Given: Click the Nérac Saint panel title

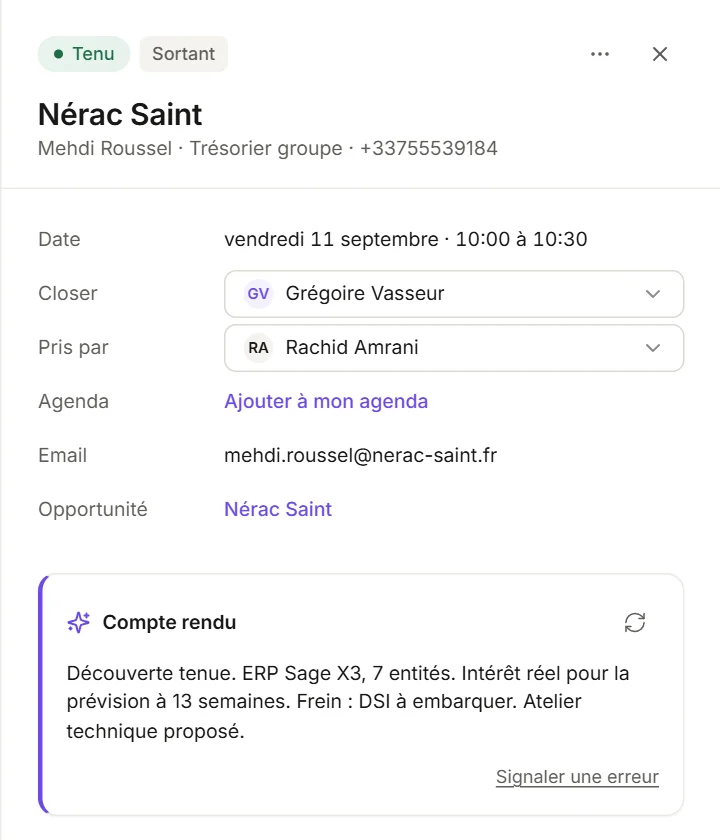Looking at the screenshot, I should [x=120, y=114].
